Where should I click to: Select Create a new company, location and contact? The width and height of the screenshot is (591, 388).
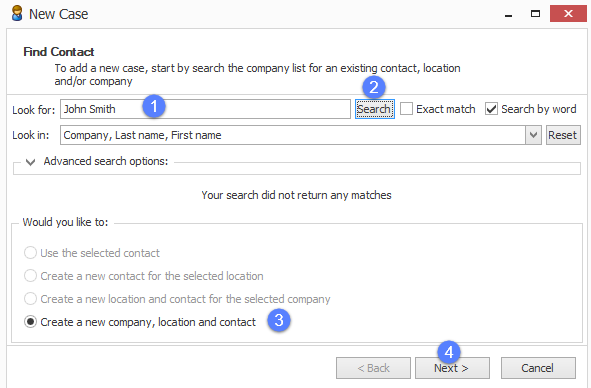click(x=30, y=322)
